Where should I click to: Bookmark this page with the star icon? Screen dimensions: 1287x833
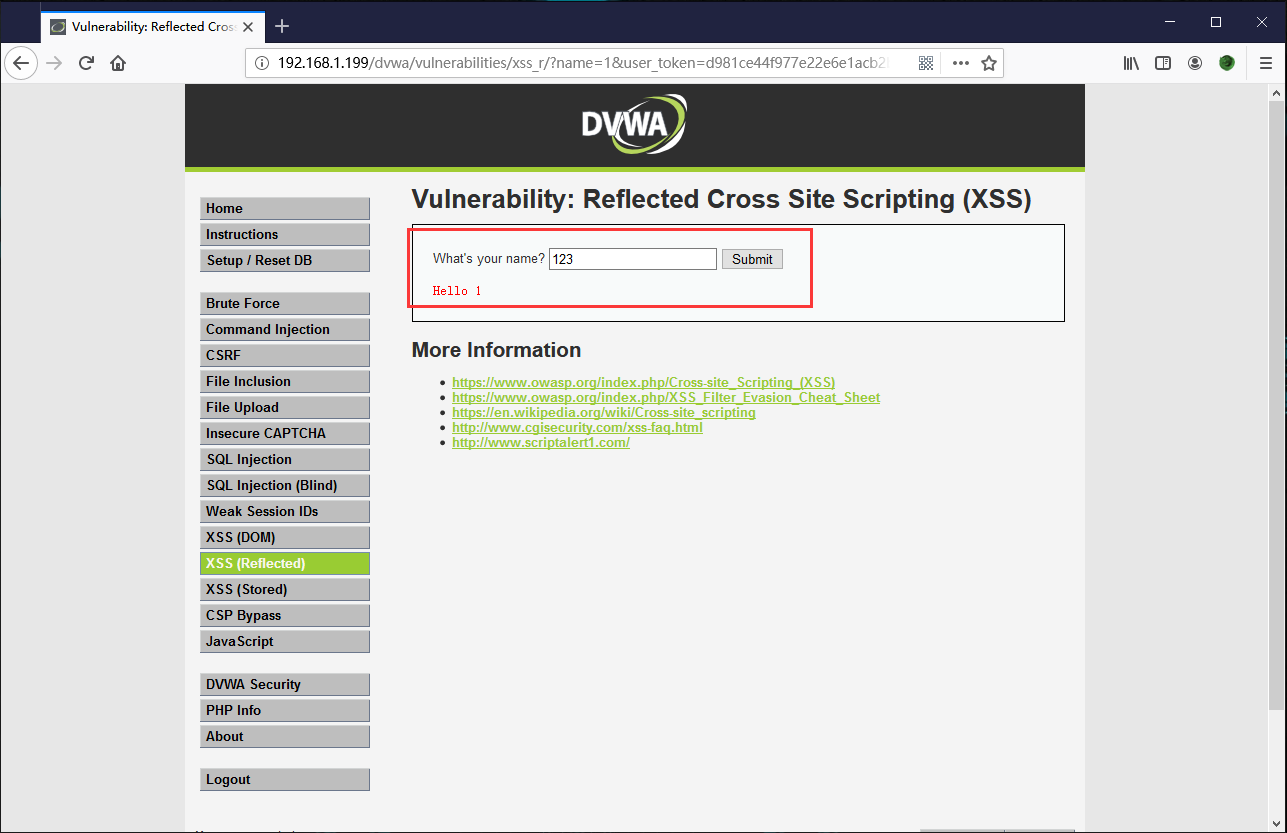click(989, 62)
